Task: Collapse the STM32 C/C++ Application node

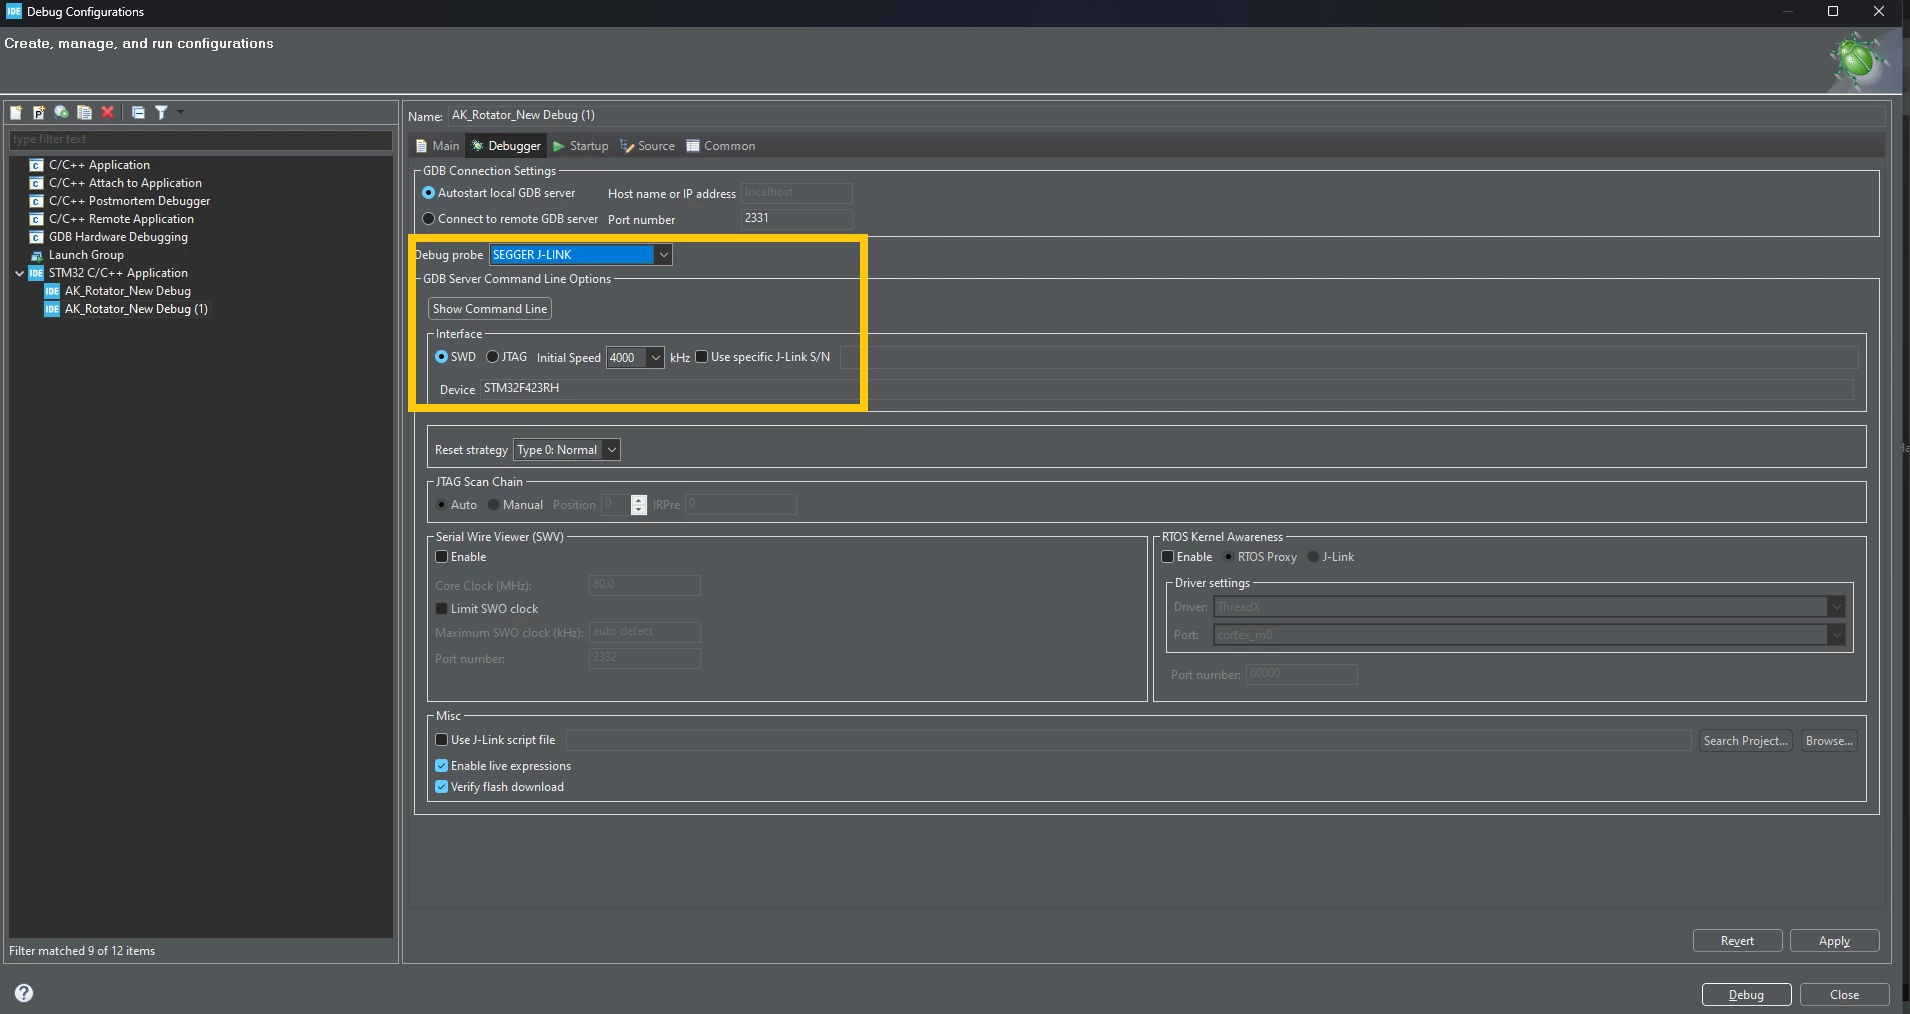Action: click(x=19, y=273)
